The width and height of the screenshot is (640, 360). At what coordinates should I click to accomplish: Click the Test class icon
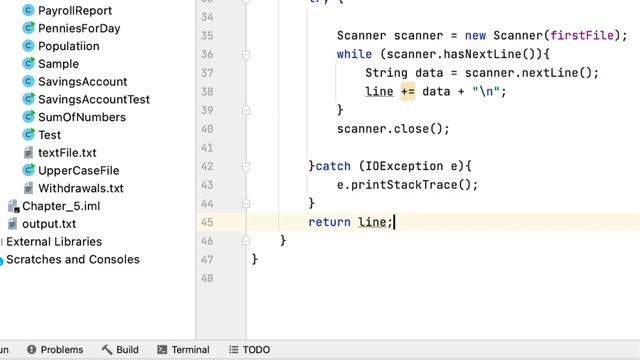tap(28, 135)
